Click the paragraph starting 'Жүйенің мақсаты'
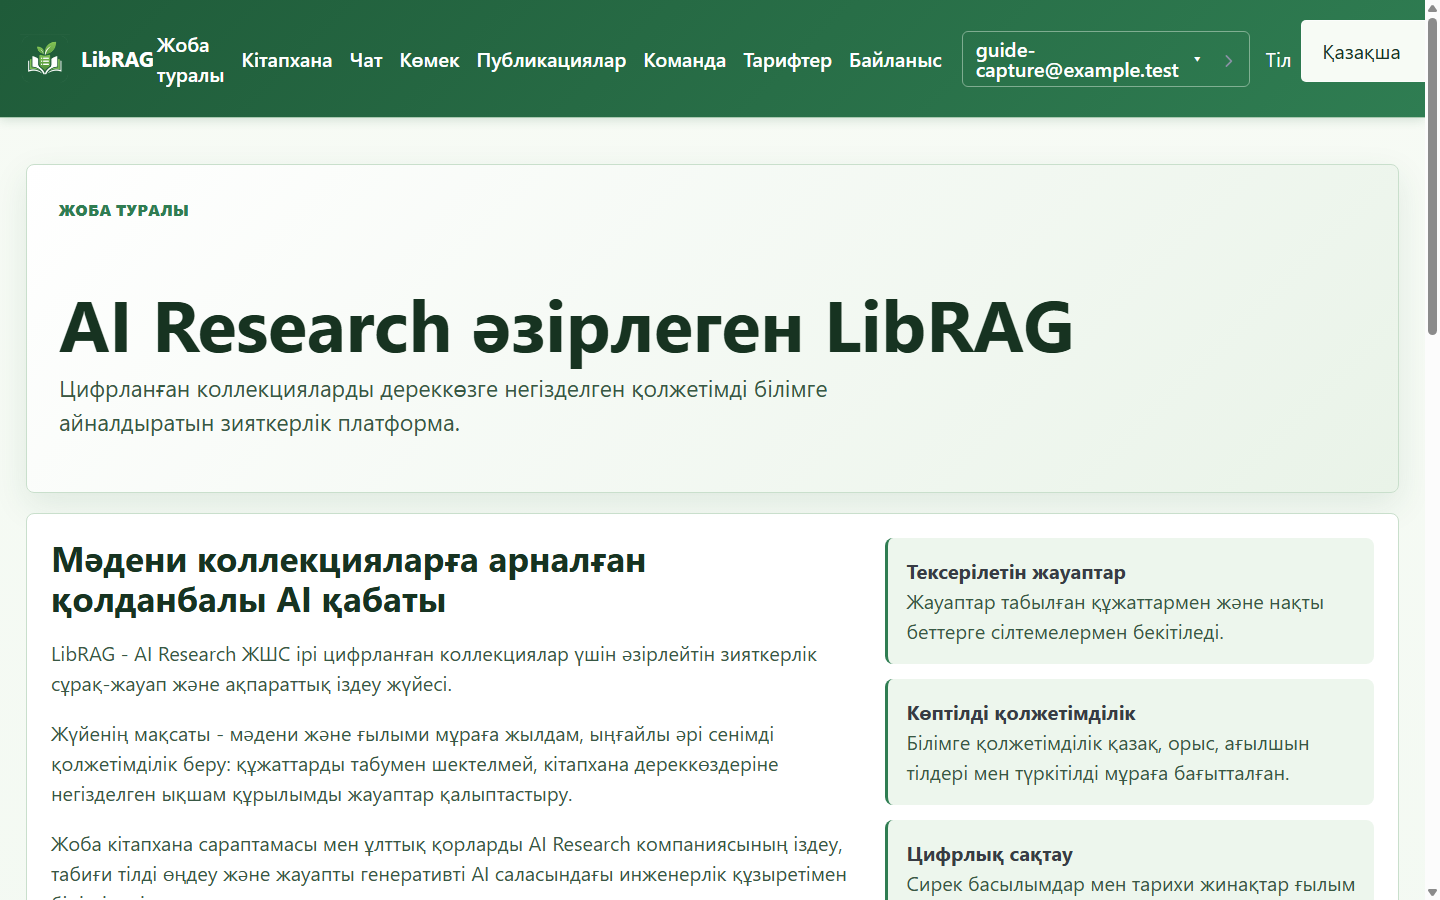This screenshot has width=1440, height=900. 415,764
